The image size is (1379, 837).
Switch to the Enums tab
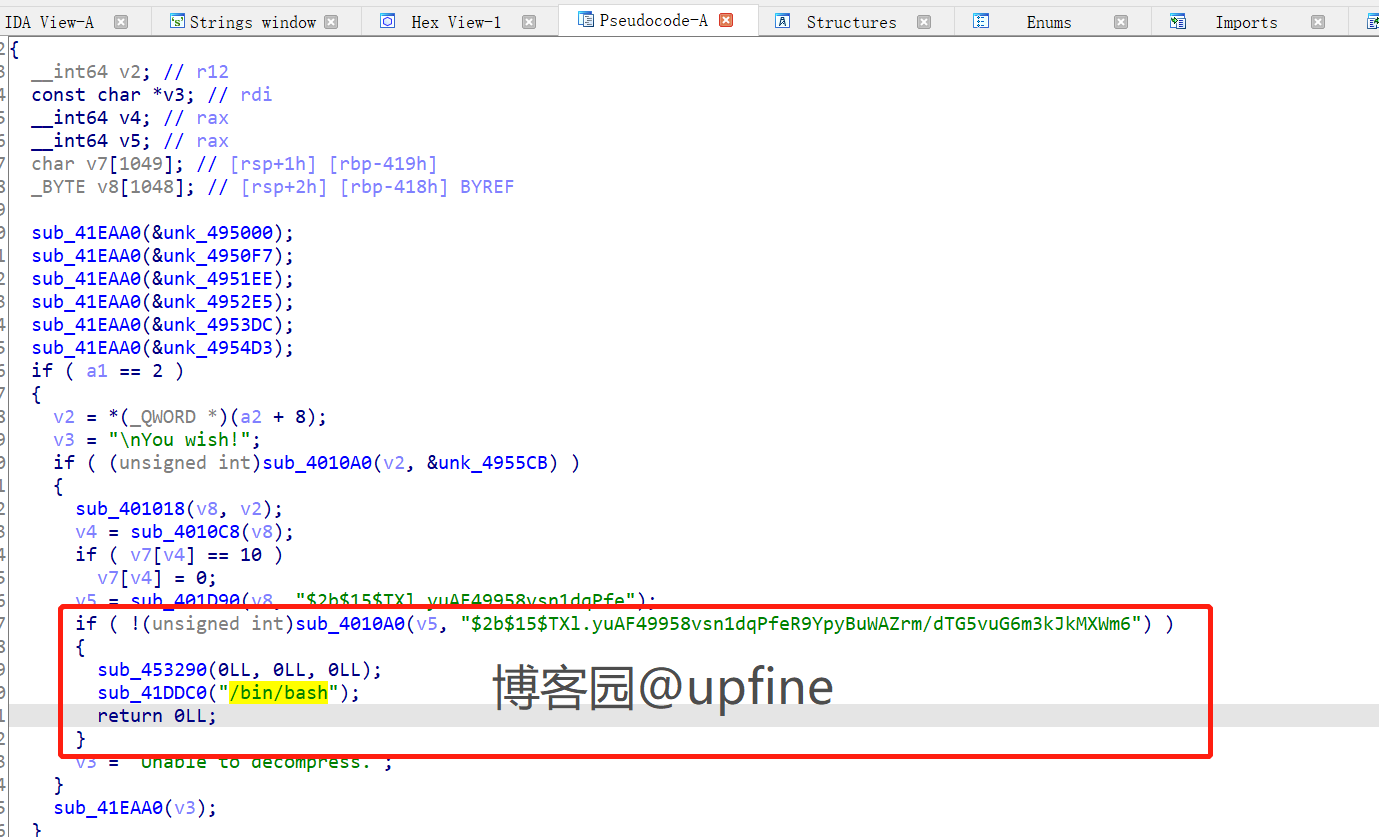1049,21
